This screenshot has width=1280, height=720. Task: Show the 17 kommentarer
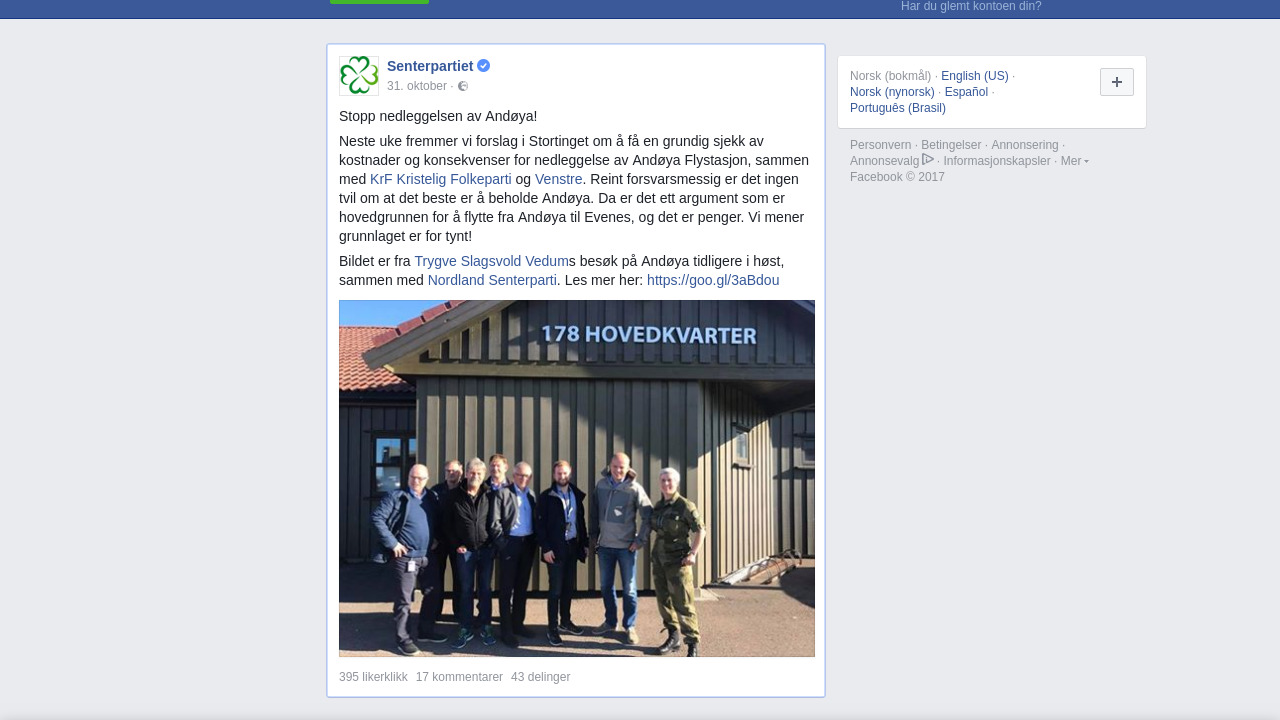coord(459,677)
